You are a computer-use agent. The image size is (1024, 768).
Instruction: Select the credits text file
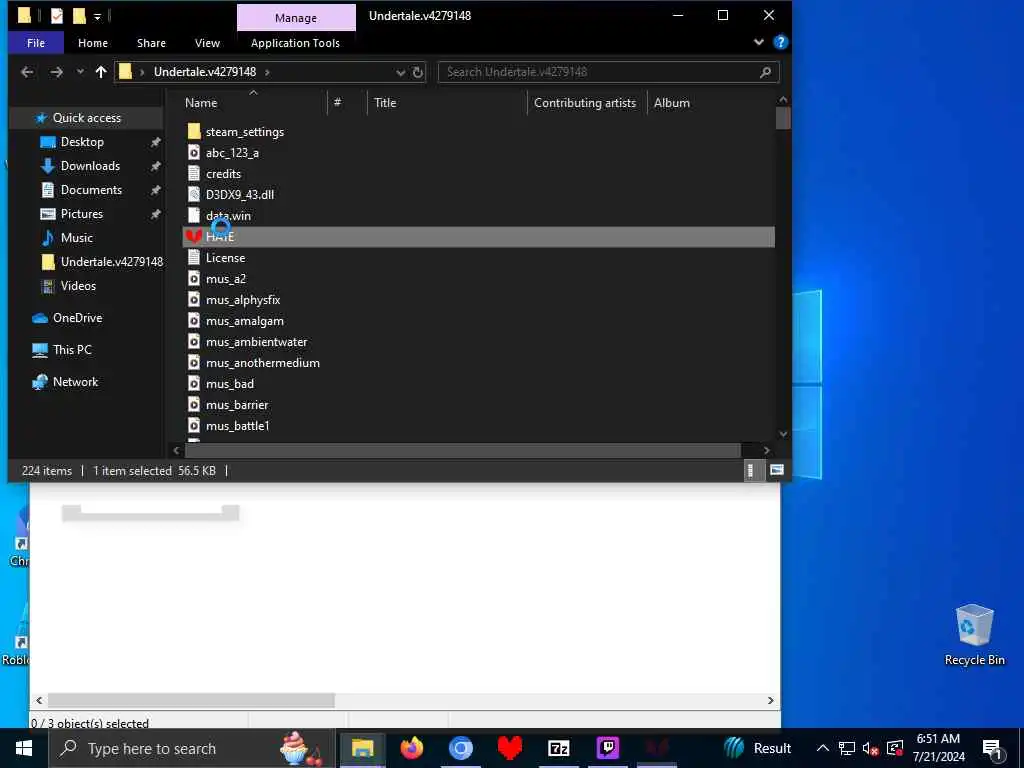(x=223, y=174)
